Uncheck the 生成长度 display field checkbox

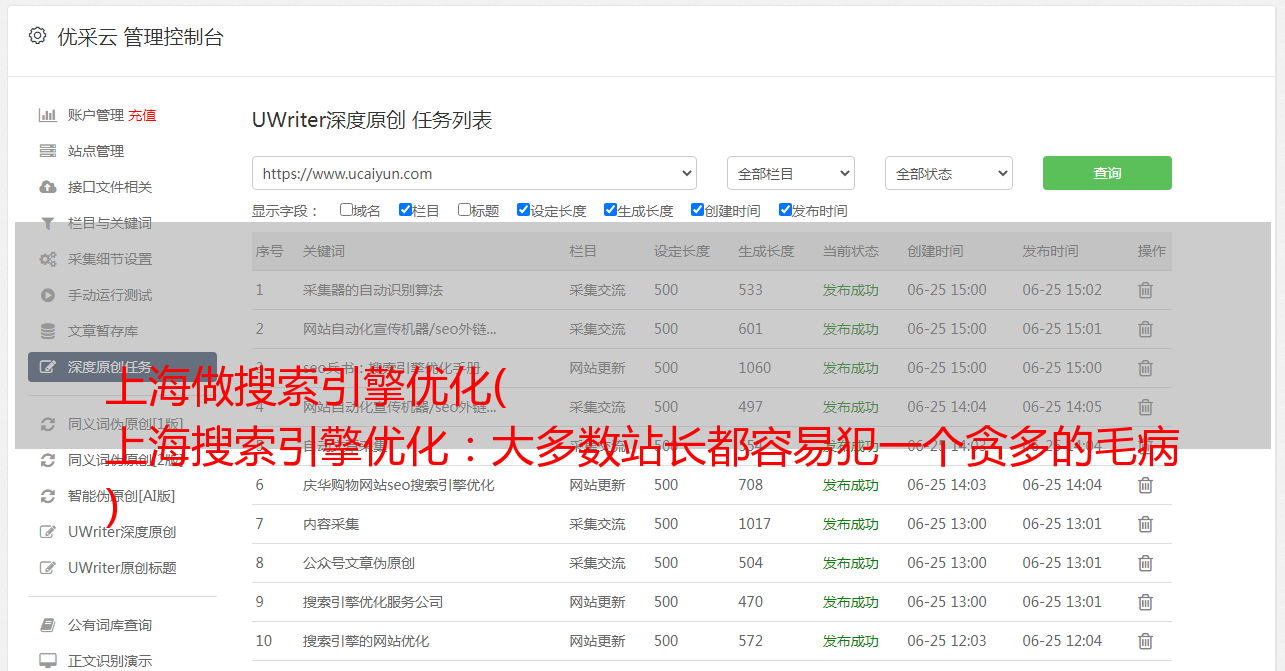coord(610,210)
